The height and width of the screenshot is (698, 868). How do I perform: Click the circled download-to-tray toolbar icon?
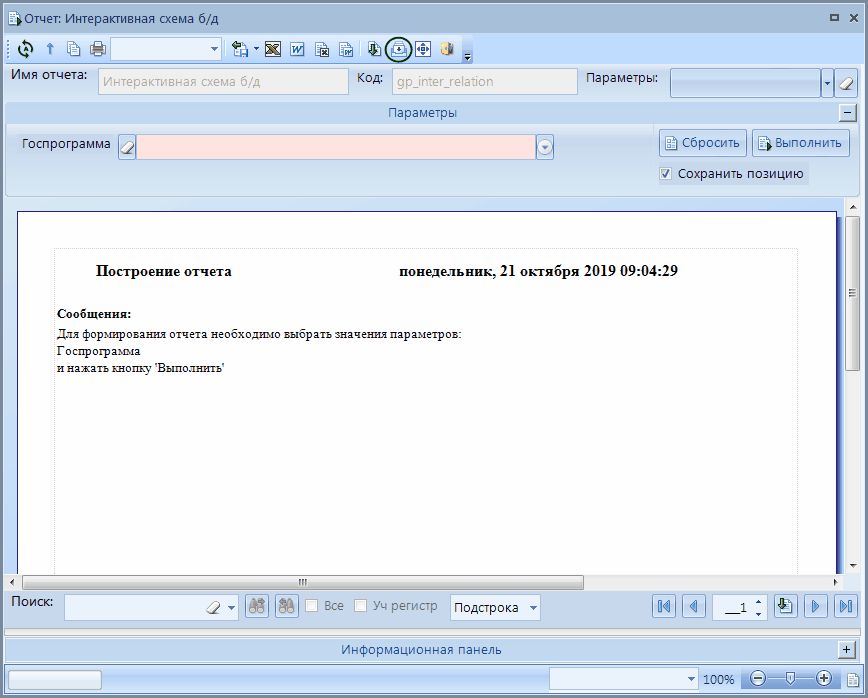[x=398, y=49]
